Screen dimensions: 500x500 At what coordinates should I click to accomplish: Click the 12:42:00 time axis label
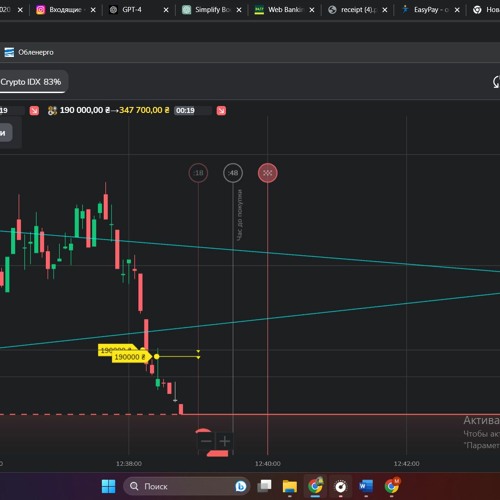coord(407,464)
